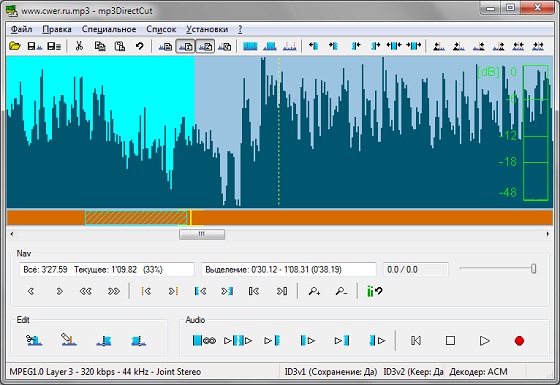Start recording with the red record button
Screen dimensions: 560x385
[519, 341]
